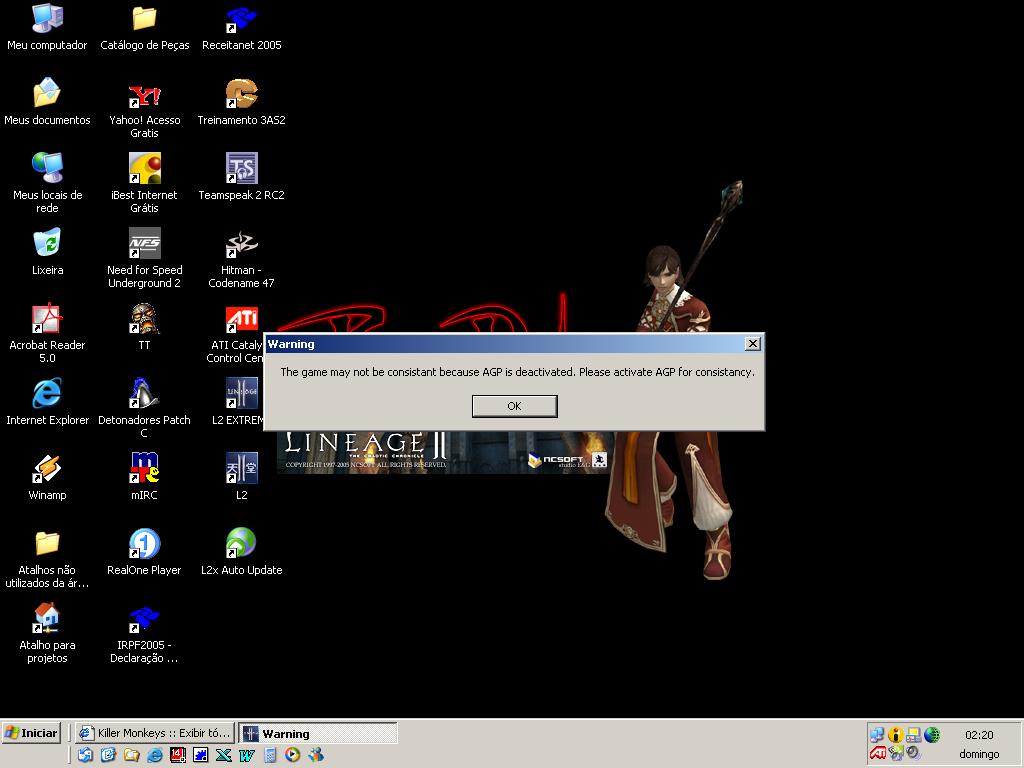Click Need for Speed Underground 2 icon
The image size is (1024, 768).
[144, 244]
